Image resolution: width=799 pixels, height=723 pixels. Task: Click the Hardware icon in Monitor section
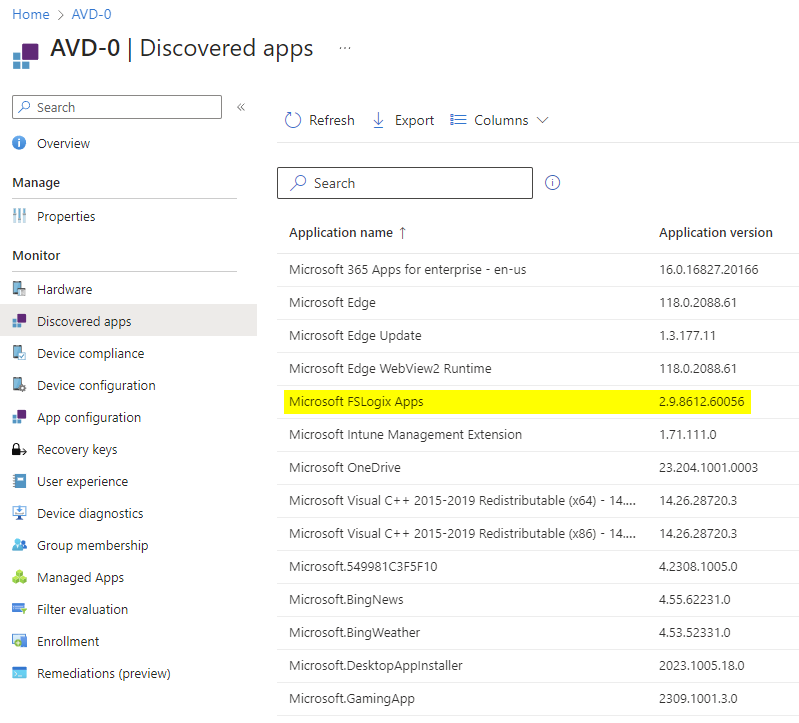click(x=19, y=289)
